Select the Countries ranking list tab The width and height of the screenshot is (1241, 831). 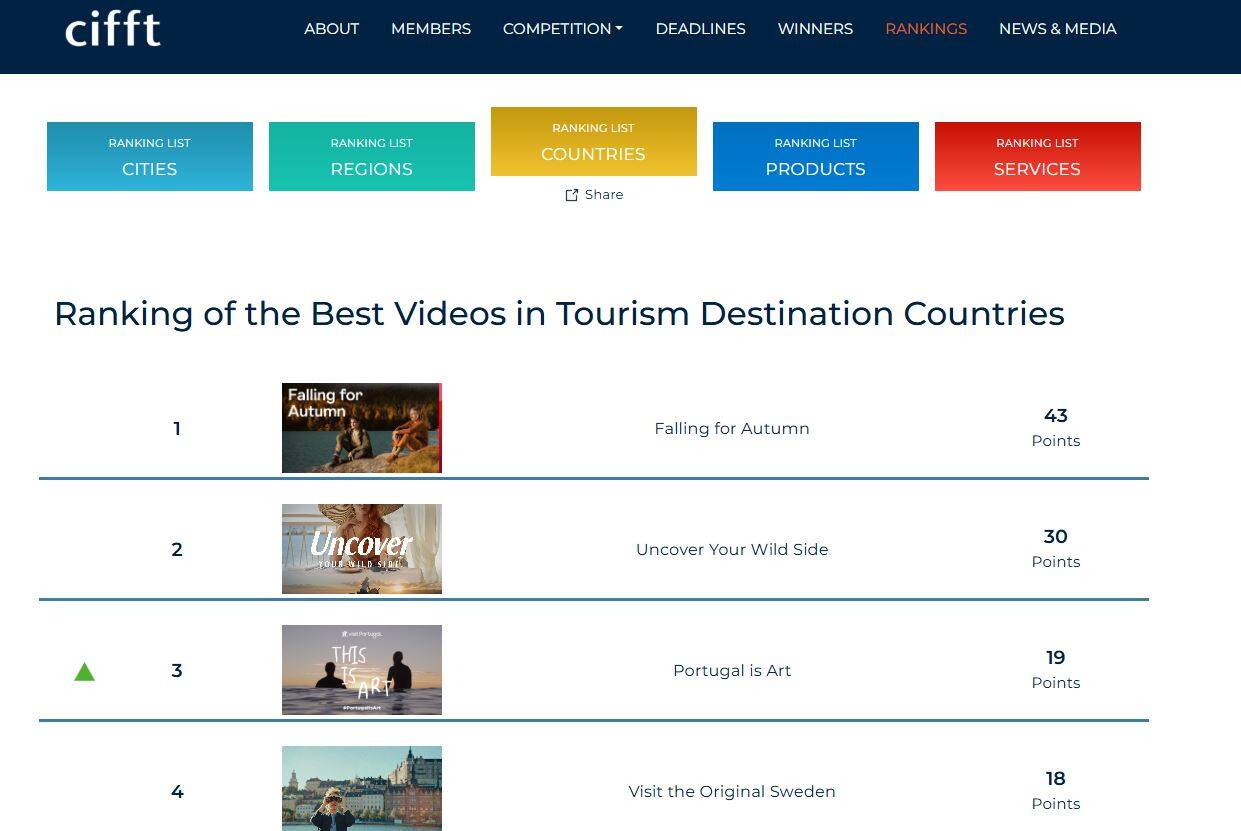[593, 142]
